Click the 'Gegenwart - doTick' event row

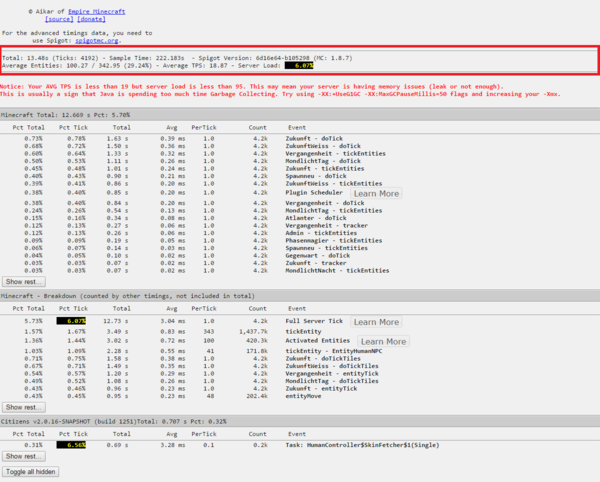(x=300, y=256)
